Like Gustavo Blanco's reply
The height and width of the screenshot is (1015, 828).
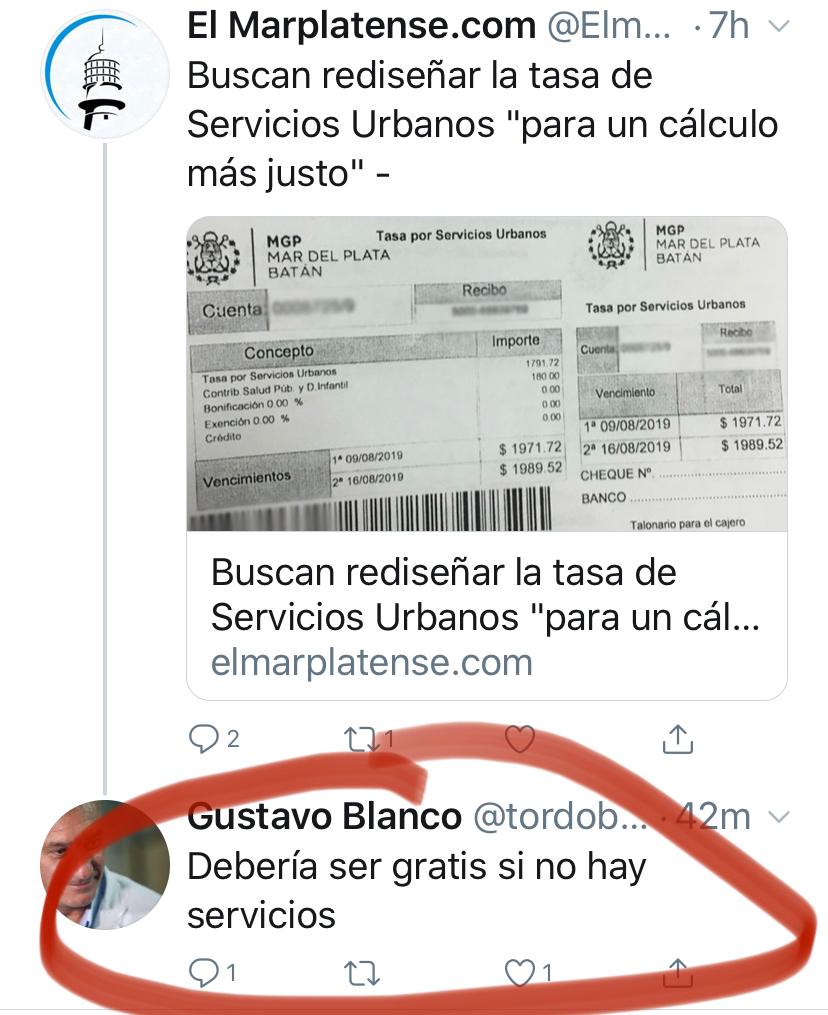[519, 972]
